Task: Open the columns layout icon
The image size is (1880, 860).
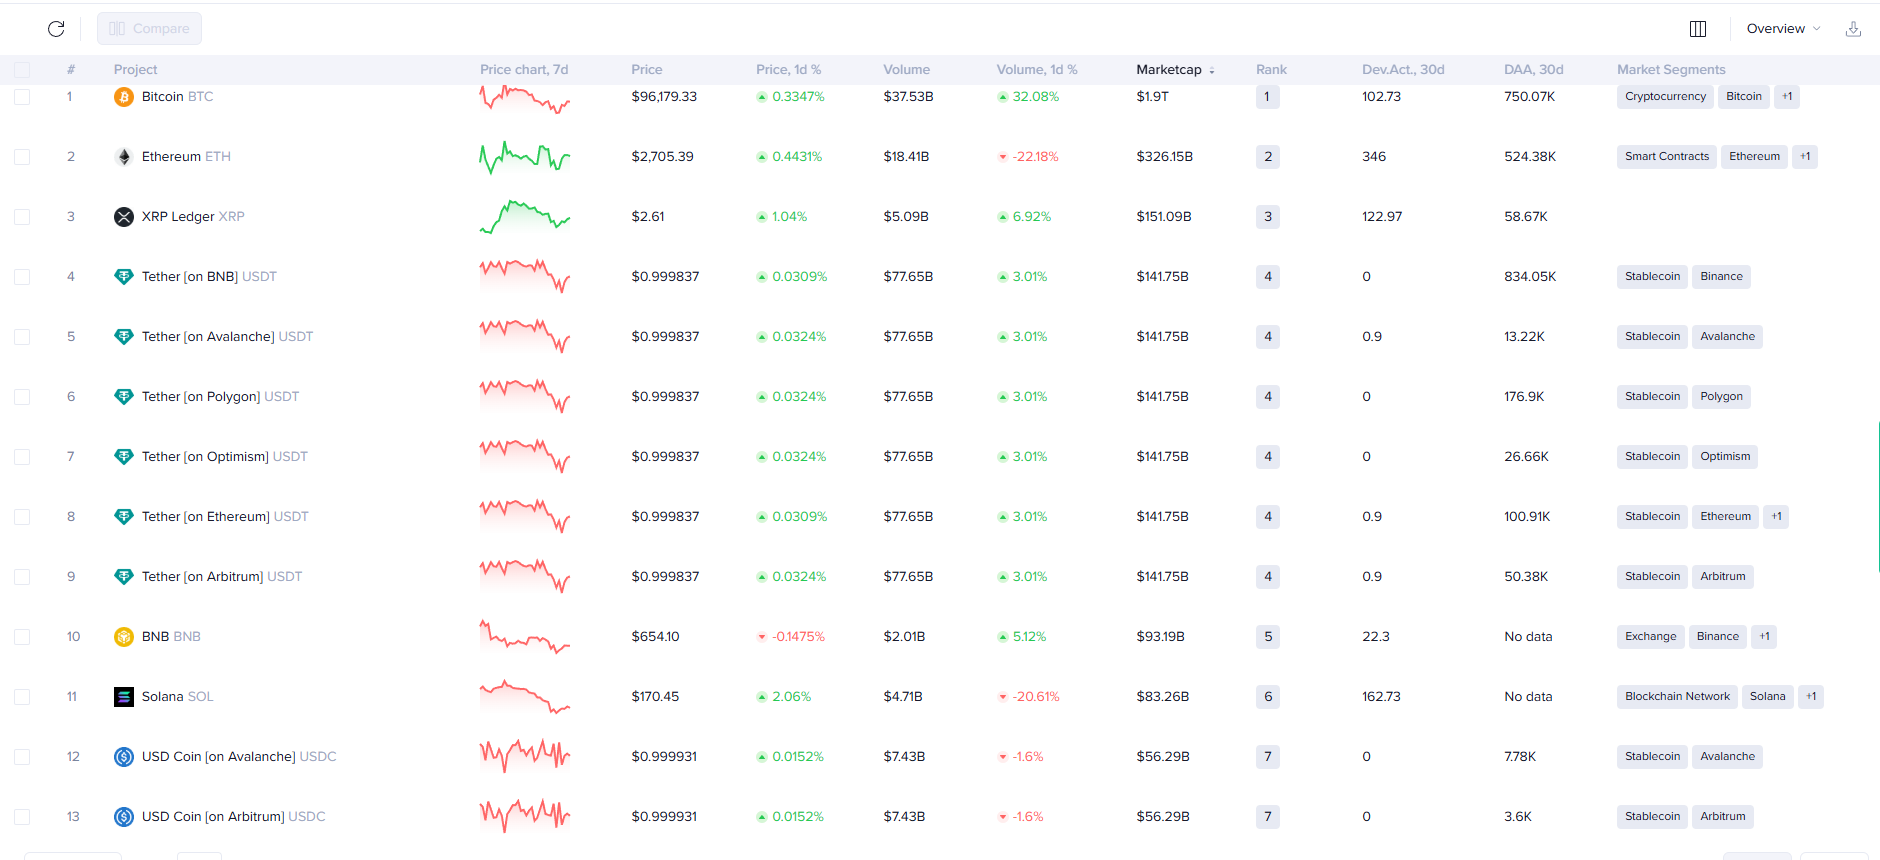Action: [x=1698, y=29]
